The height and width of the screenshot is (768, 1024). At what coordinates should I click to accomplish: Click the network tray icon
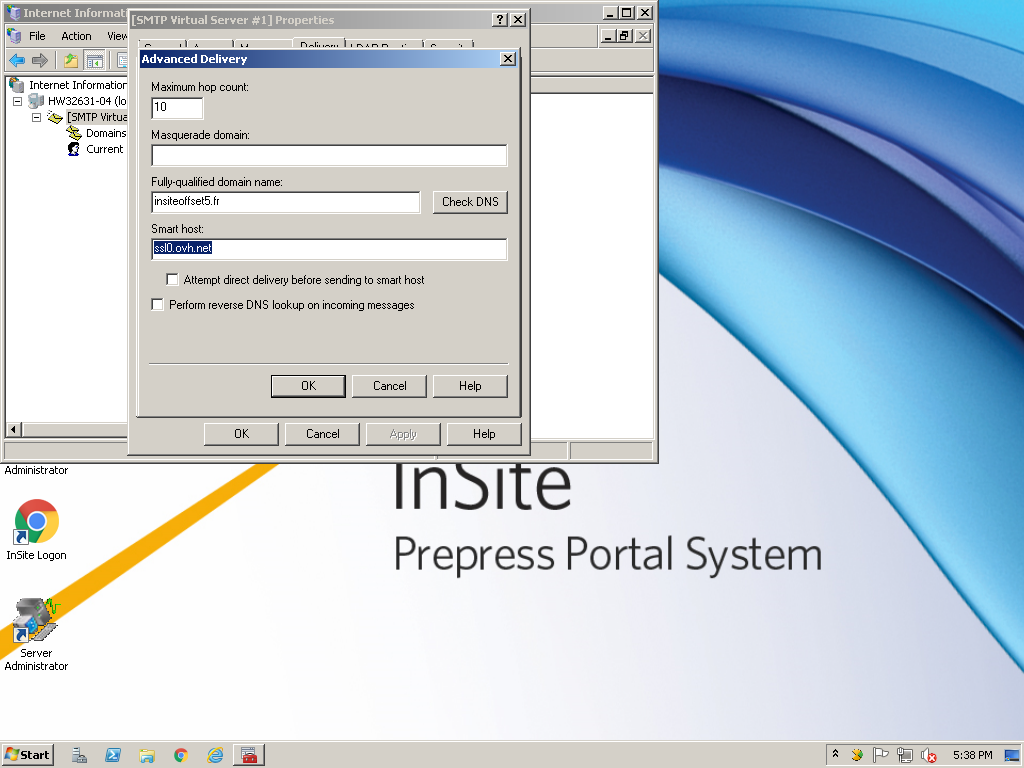tap(904, 756)
